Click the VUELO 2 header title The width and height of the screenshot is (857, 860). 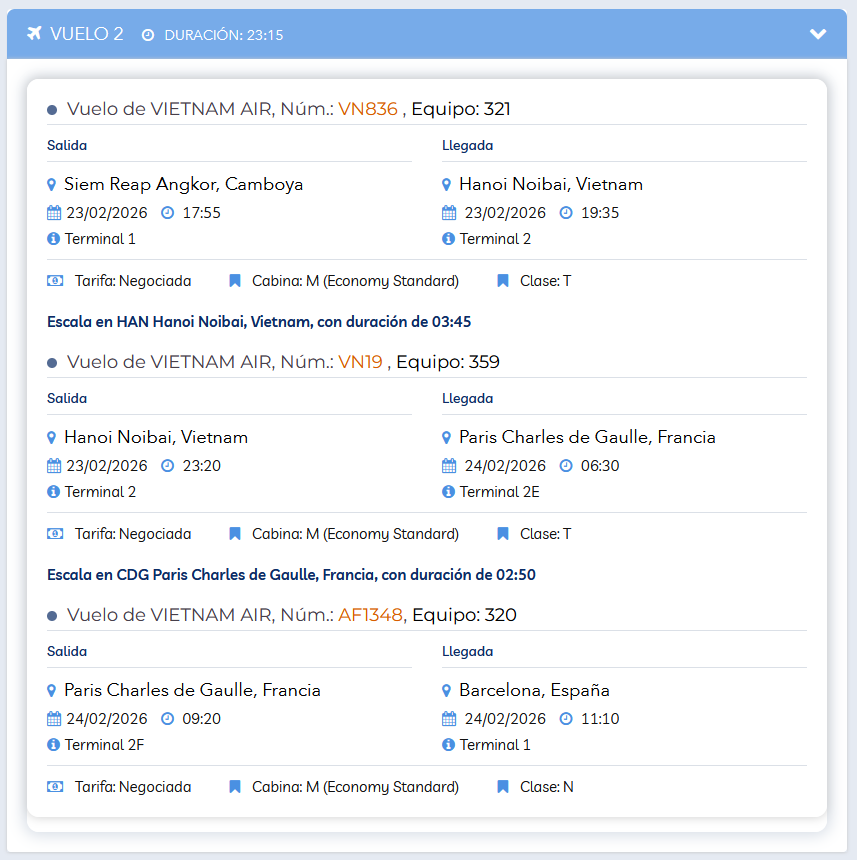click(x=86, y=34)
